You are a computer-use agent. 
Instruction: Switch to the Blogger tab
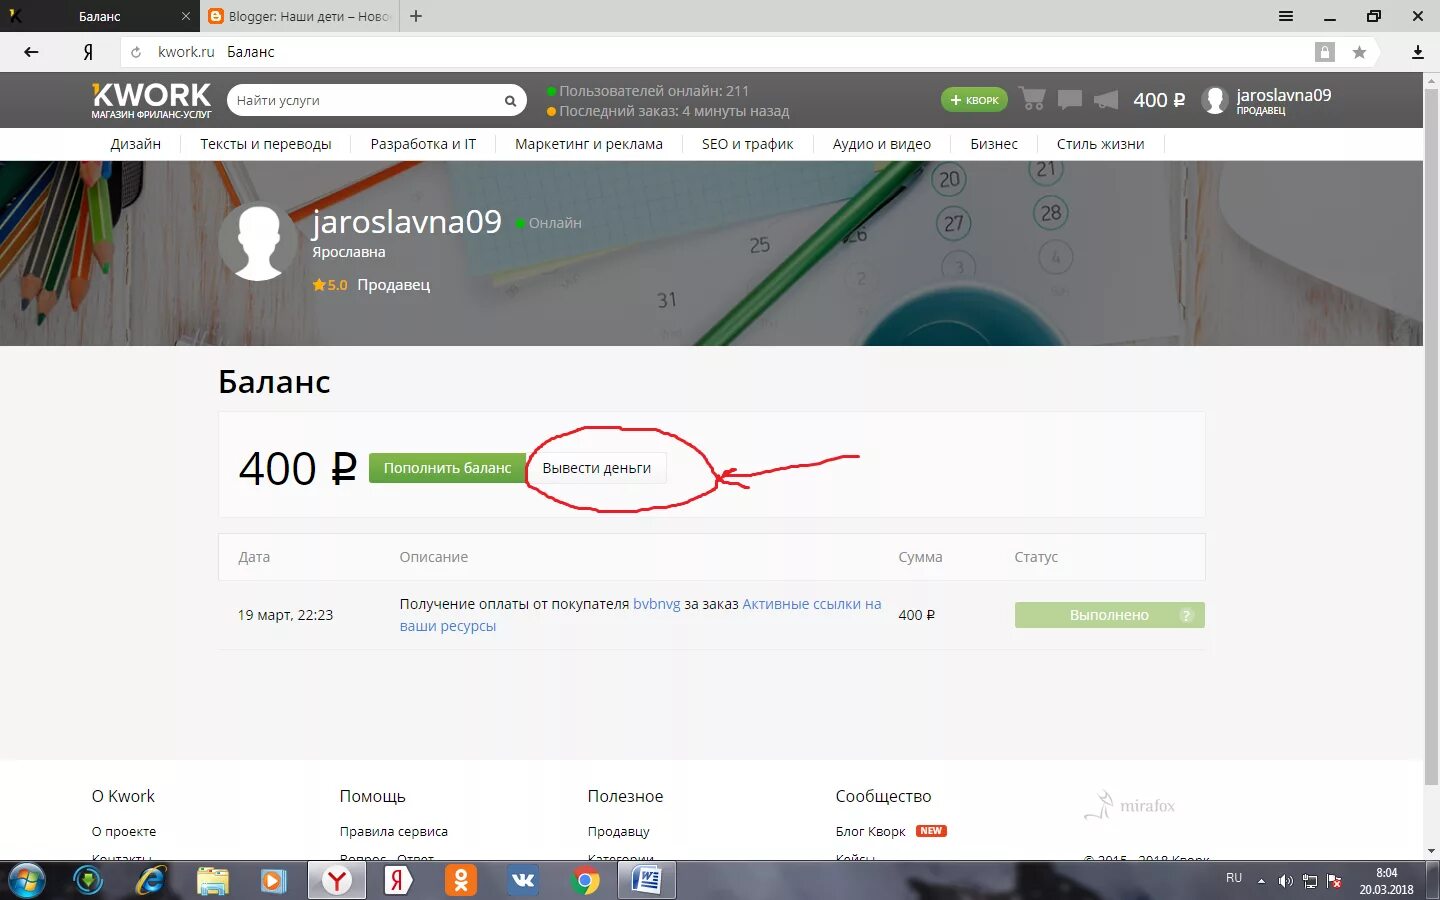click(300, 16)
